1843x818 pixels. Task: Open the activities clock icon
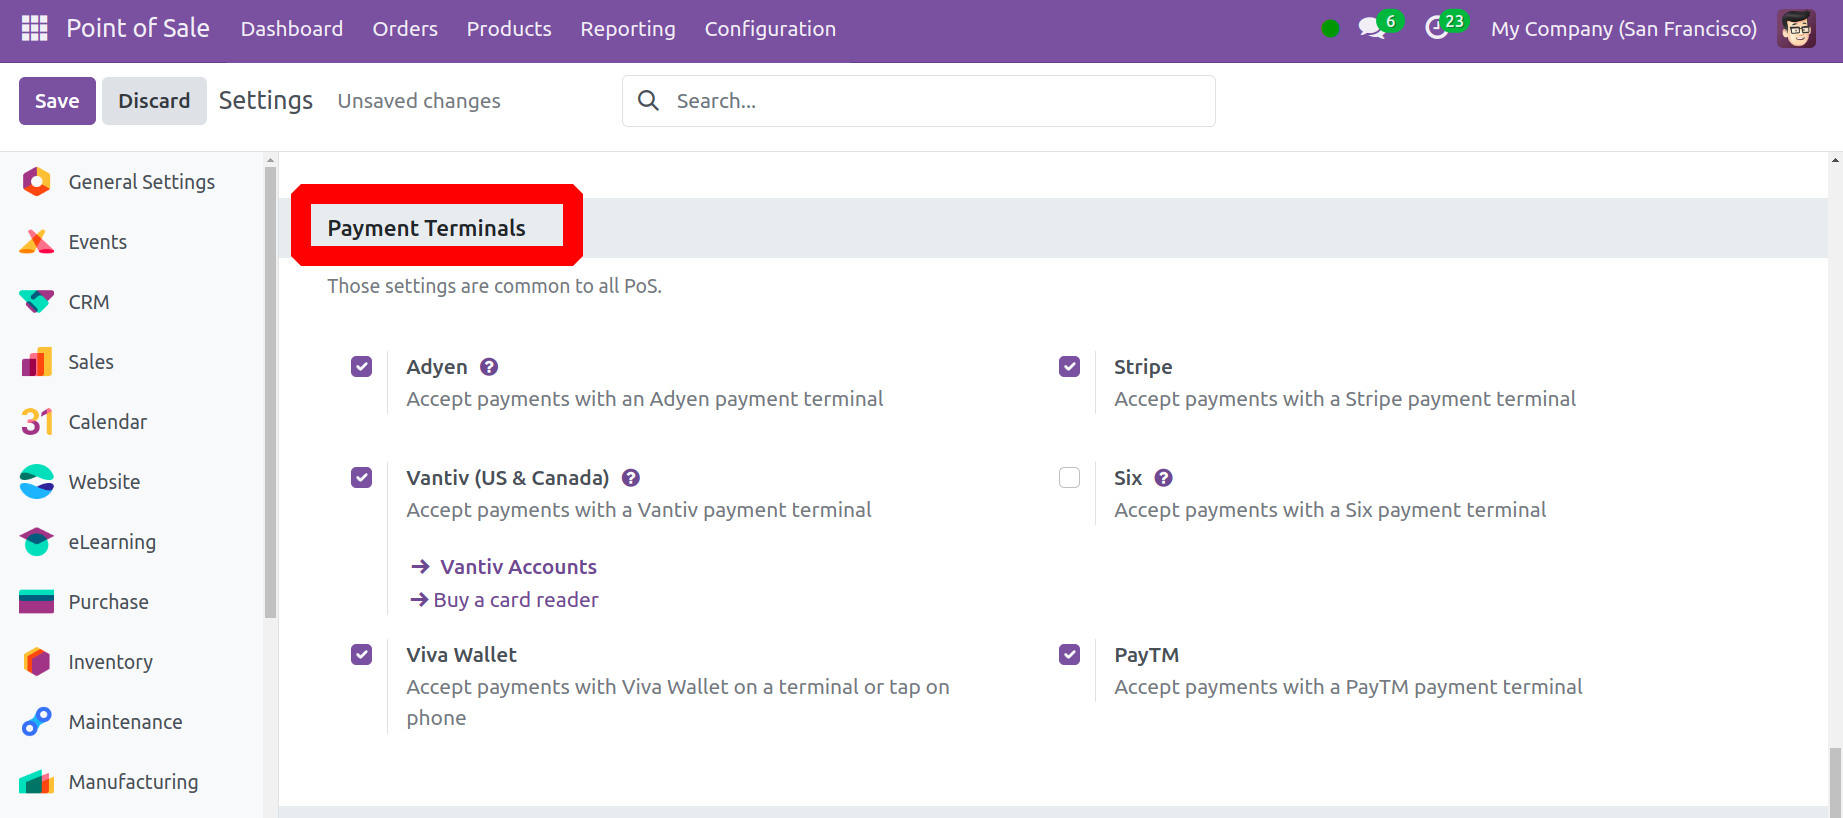tap(1437, 28)
